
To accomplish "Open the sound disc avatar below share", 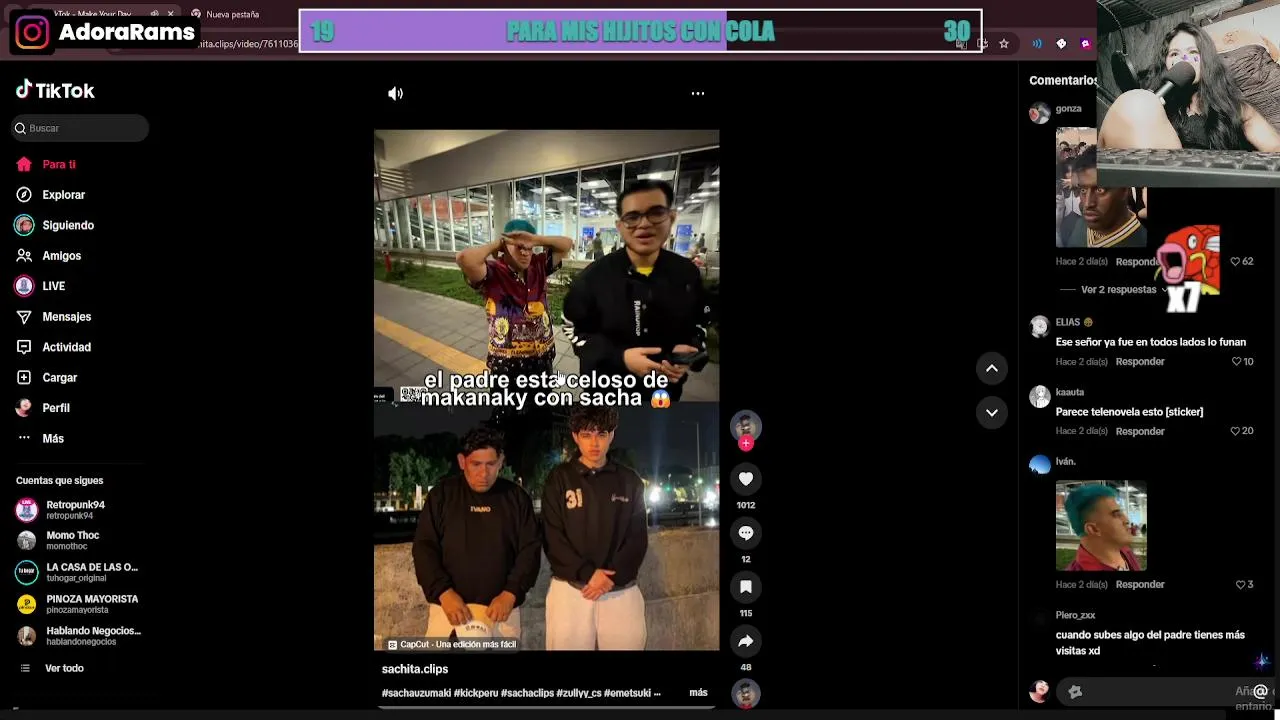I will [x=746, y=694].
